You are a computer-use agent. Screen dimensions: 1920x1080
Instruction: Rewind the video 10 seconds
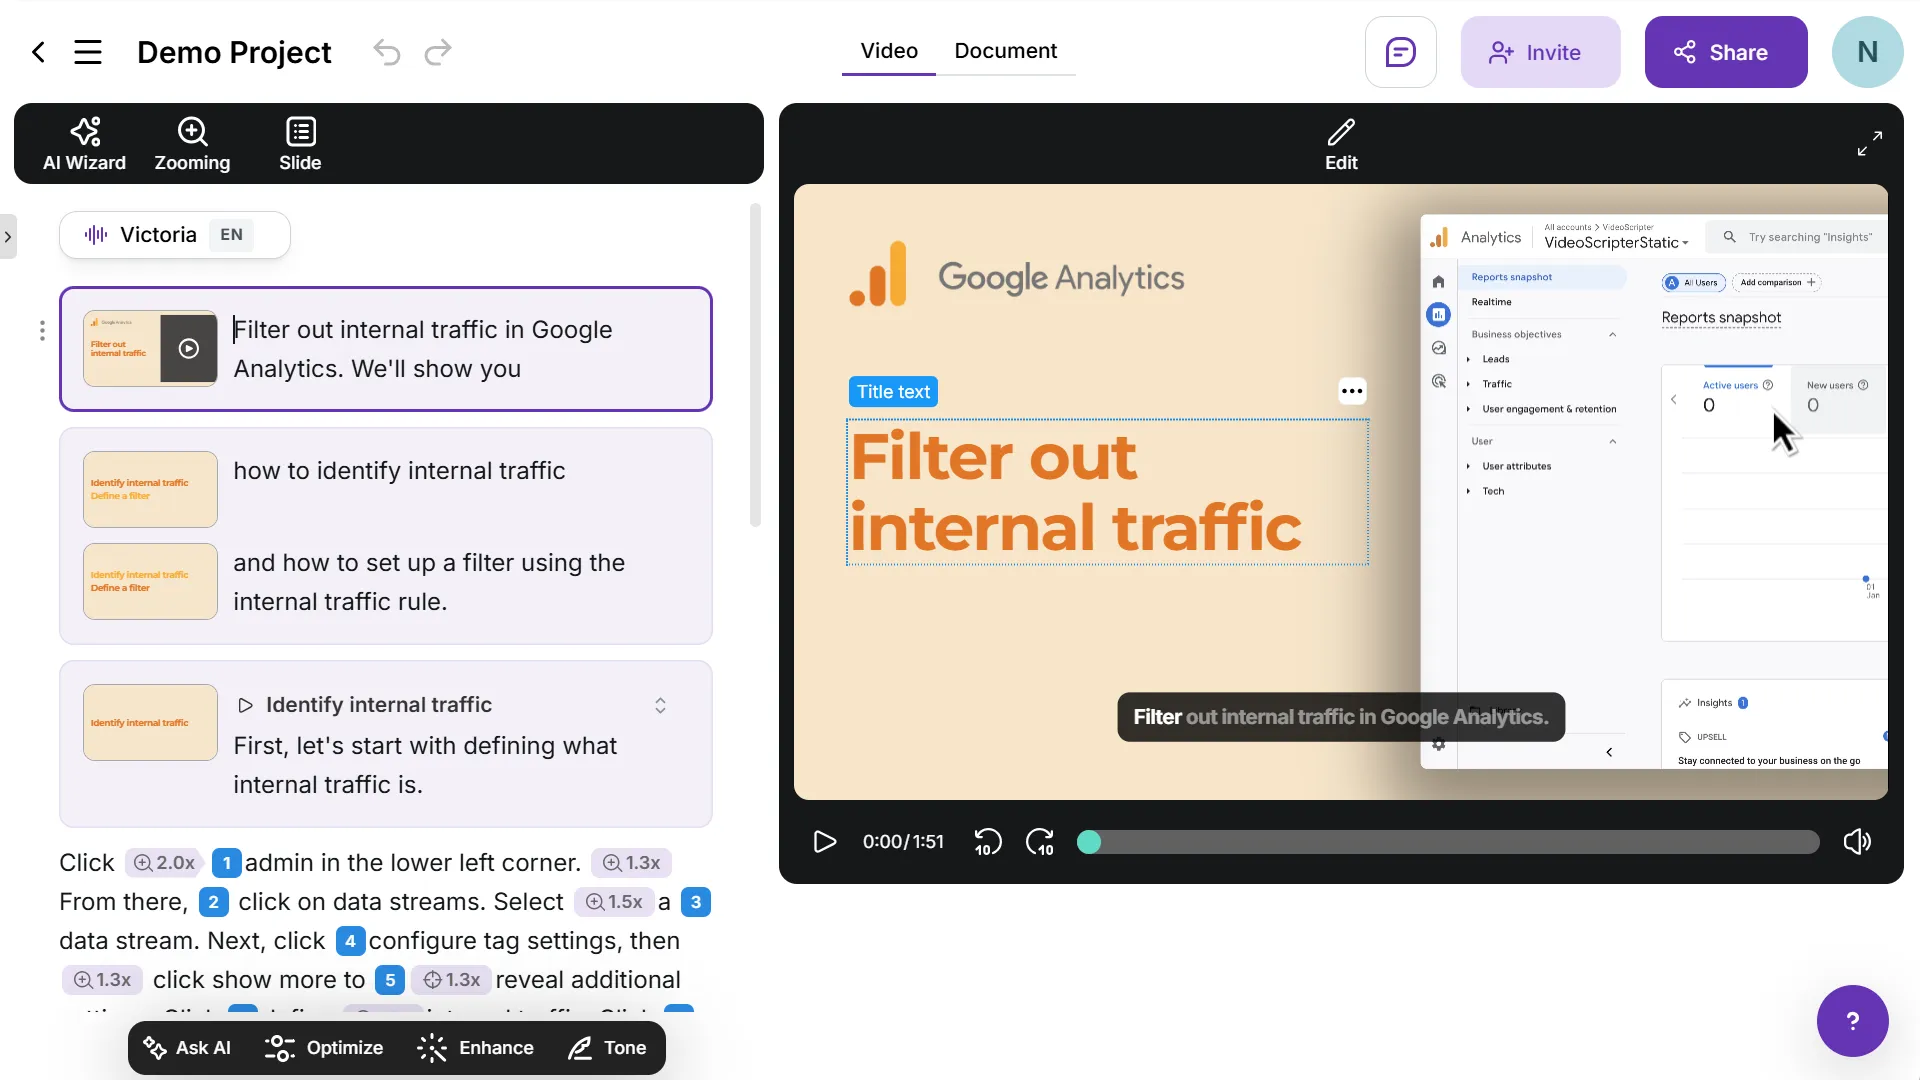coord(987,842)
